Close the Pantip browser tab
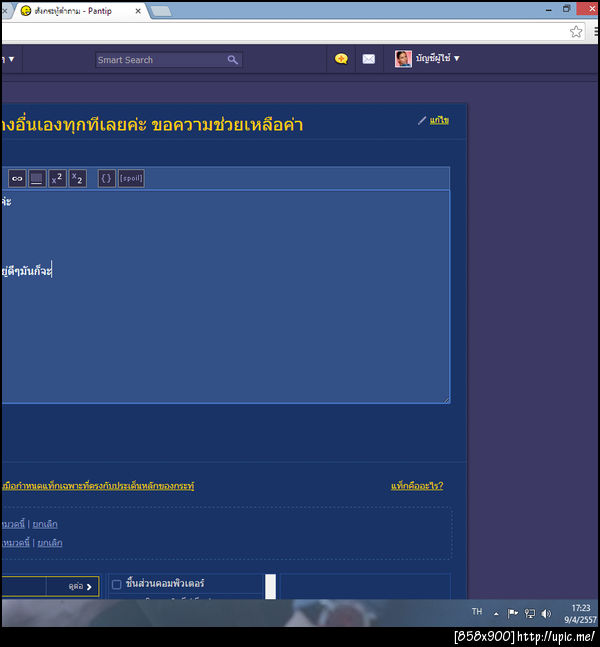Screen dimensions: 600x647 (x=138, y=11)
